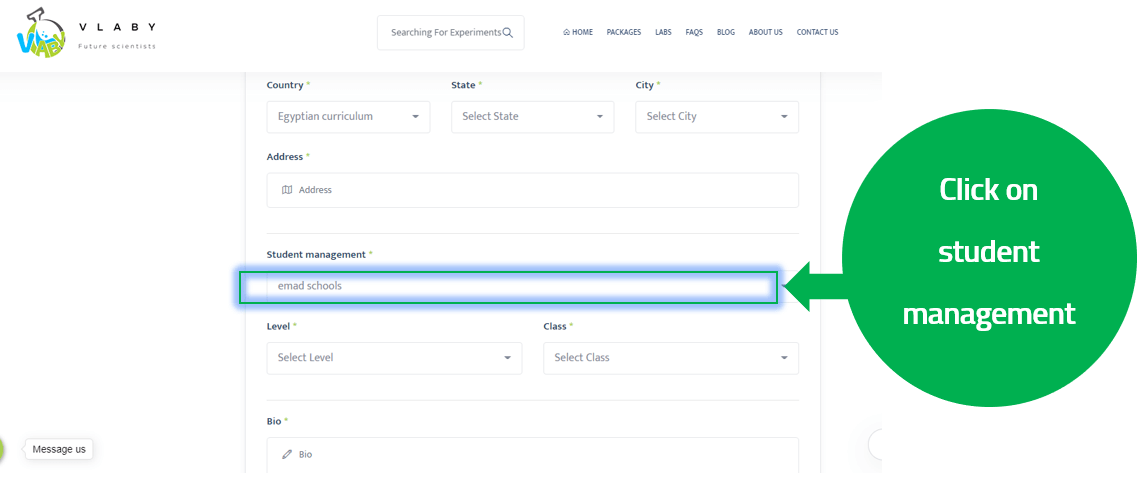Click the home icon in navigation

[x=566, y=32]
